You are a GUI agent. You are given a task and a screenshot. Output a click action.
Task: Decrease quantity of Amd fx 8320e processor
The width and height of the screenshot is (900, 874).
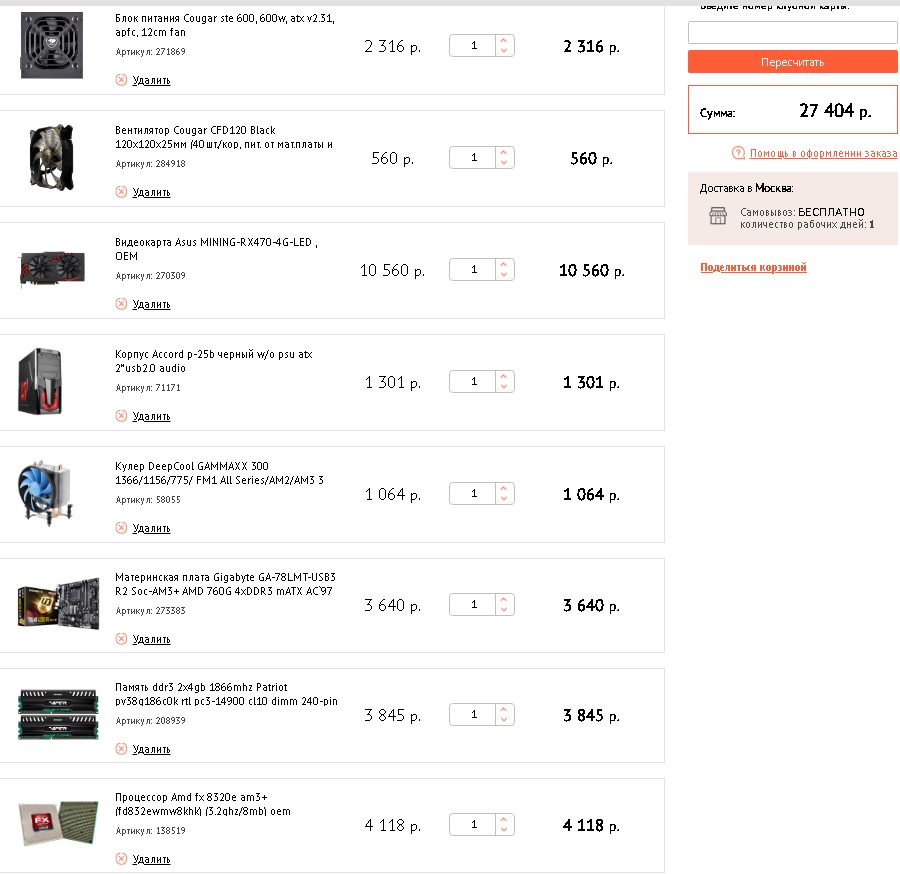[x=504, y=830]
